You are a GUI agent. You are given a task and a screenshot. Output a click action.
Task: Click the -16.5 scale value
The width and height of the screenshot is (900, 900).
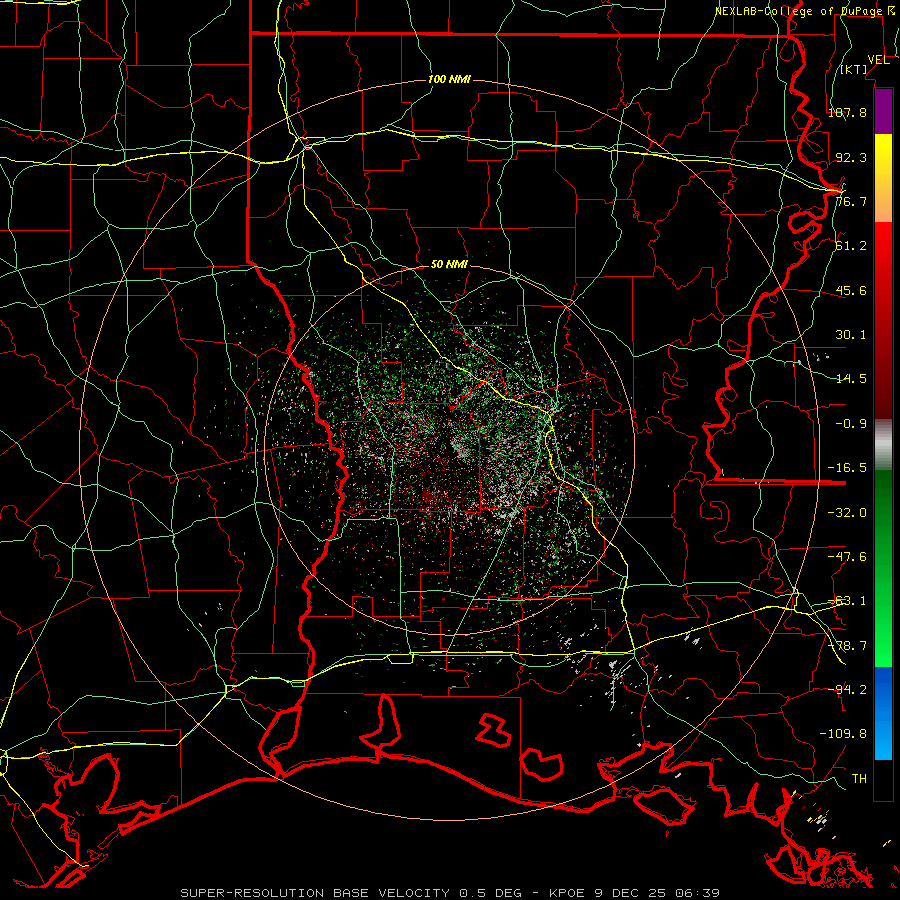[x=847, y=468]
